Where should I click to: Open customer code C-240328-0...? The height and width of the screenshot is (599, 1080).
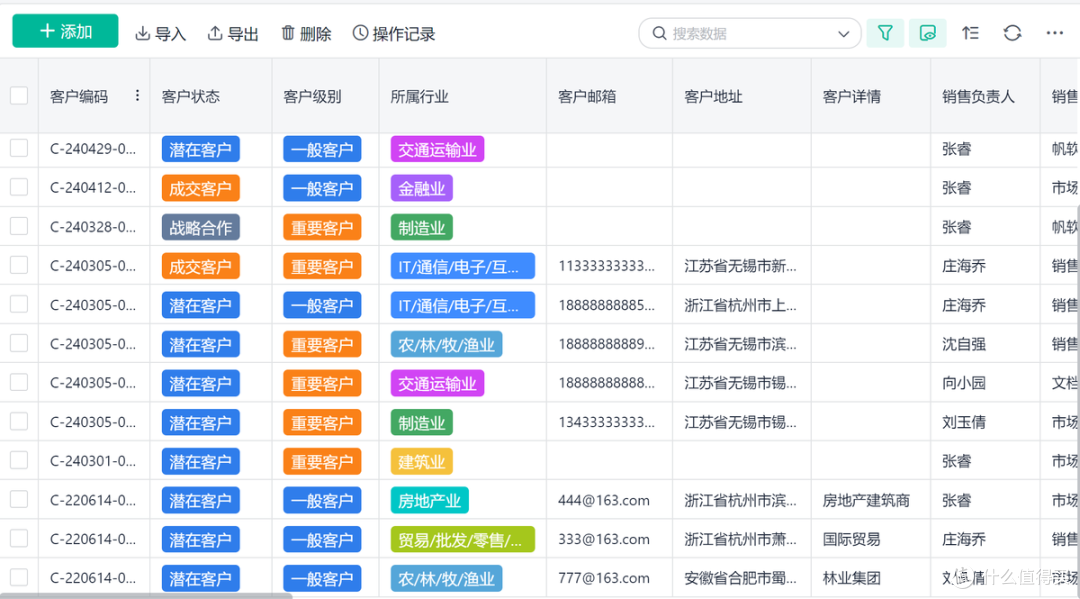93,227
